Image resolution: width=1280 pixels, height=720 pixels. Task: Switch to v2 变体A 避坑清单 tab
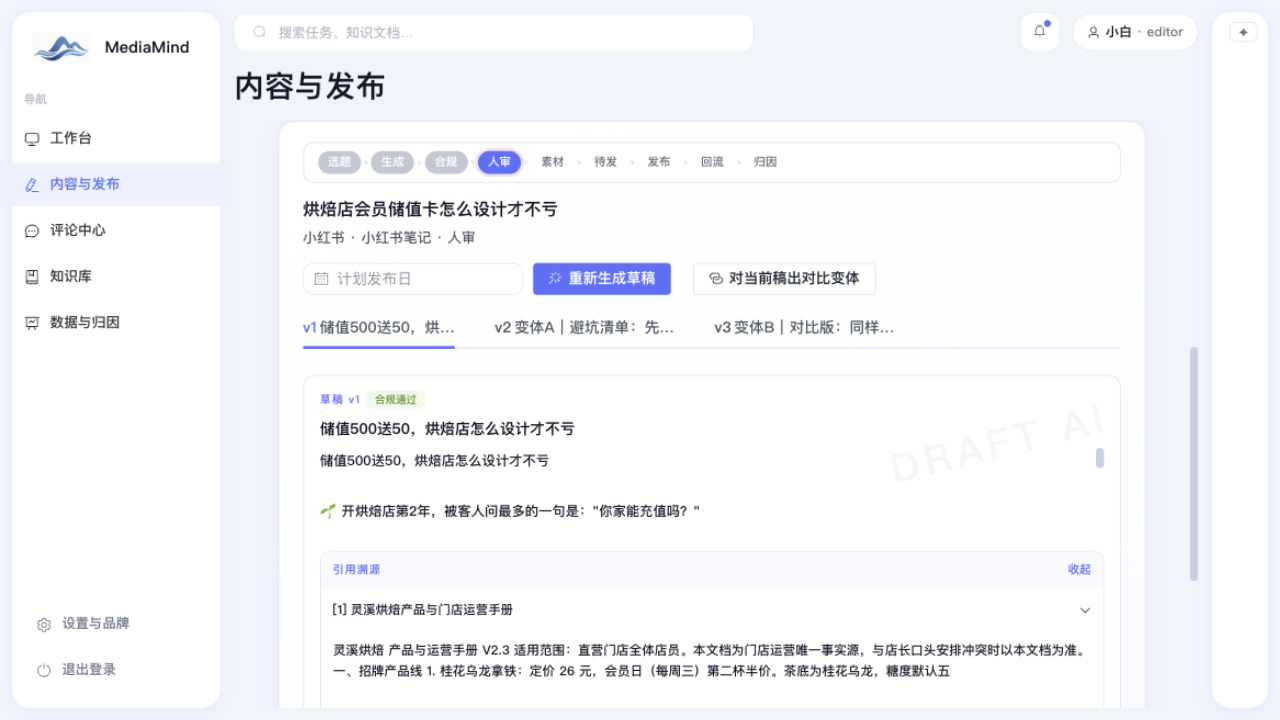(x=584, y=327)
